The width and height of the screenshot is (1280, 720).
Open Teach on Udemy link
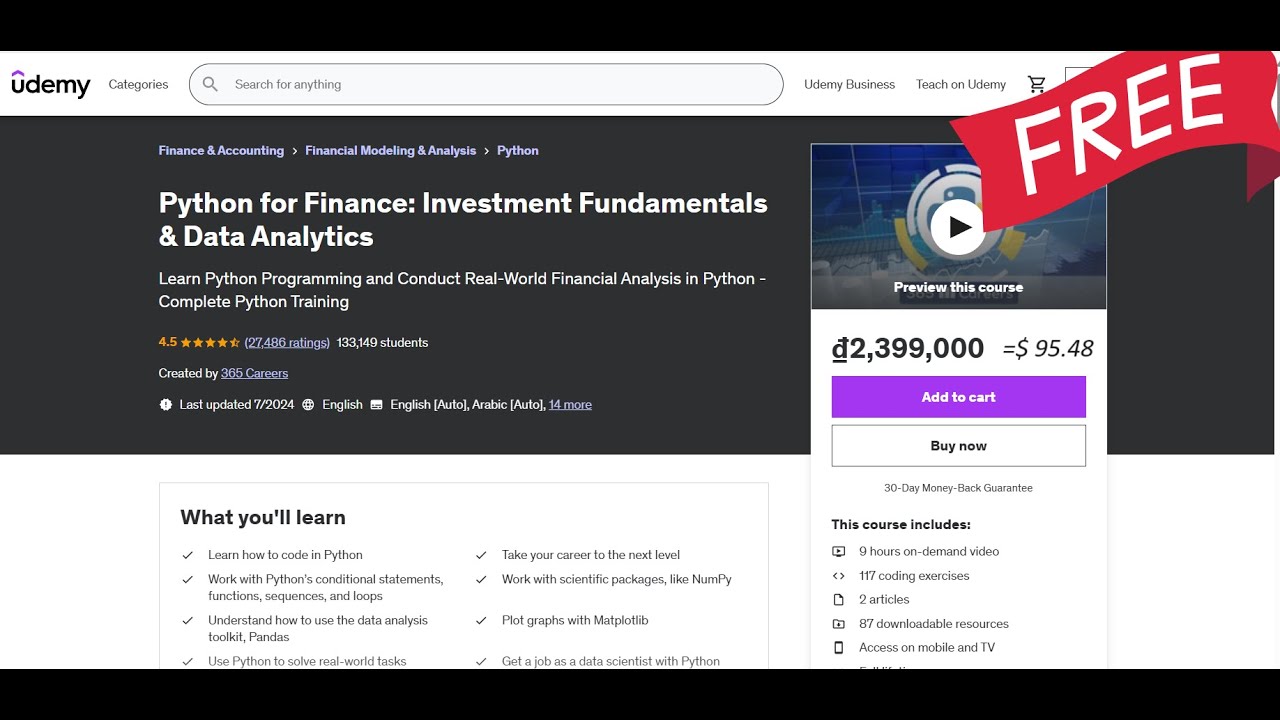coord(961,84)
